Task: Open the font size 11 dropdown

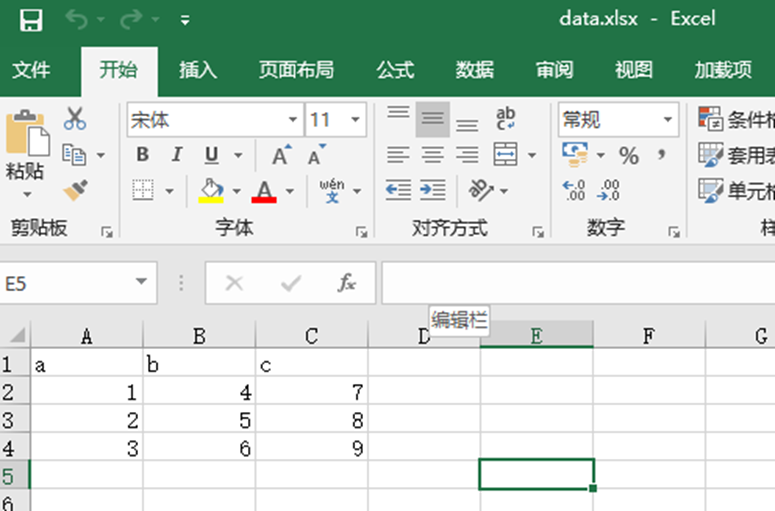Action: tap(355, 120)
